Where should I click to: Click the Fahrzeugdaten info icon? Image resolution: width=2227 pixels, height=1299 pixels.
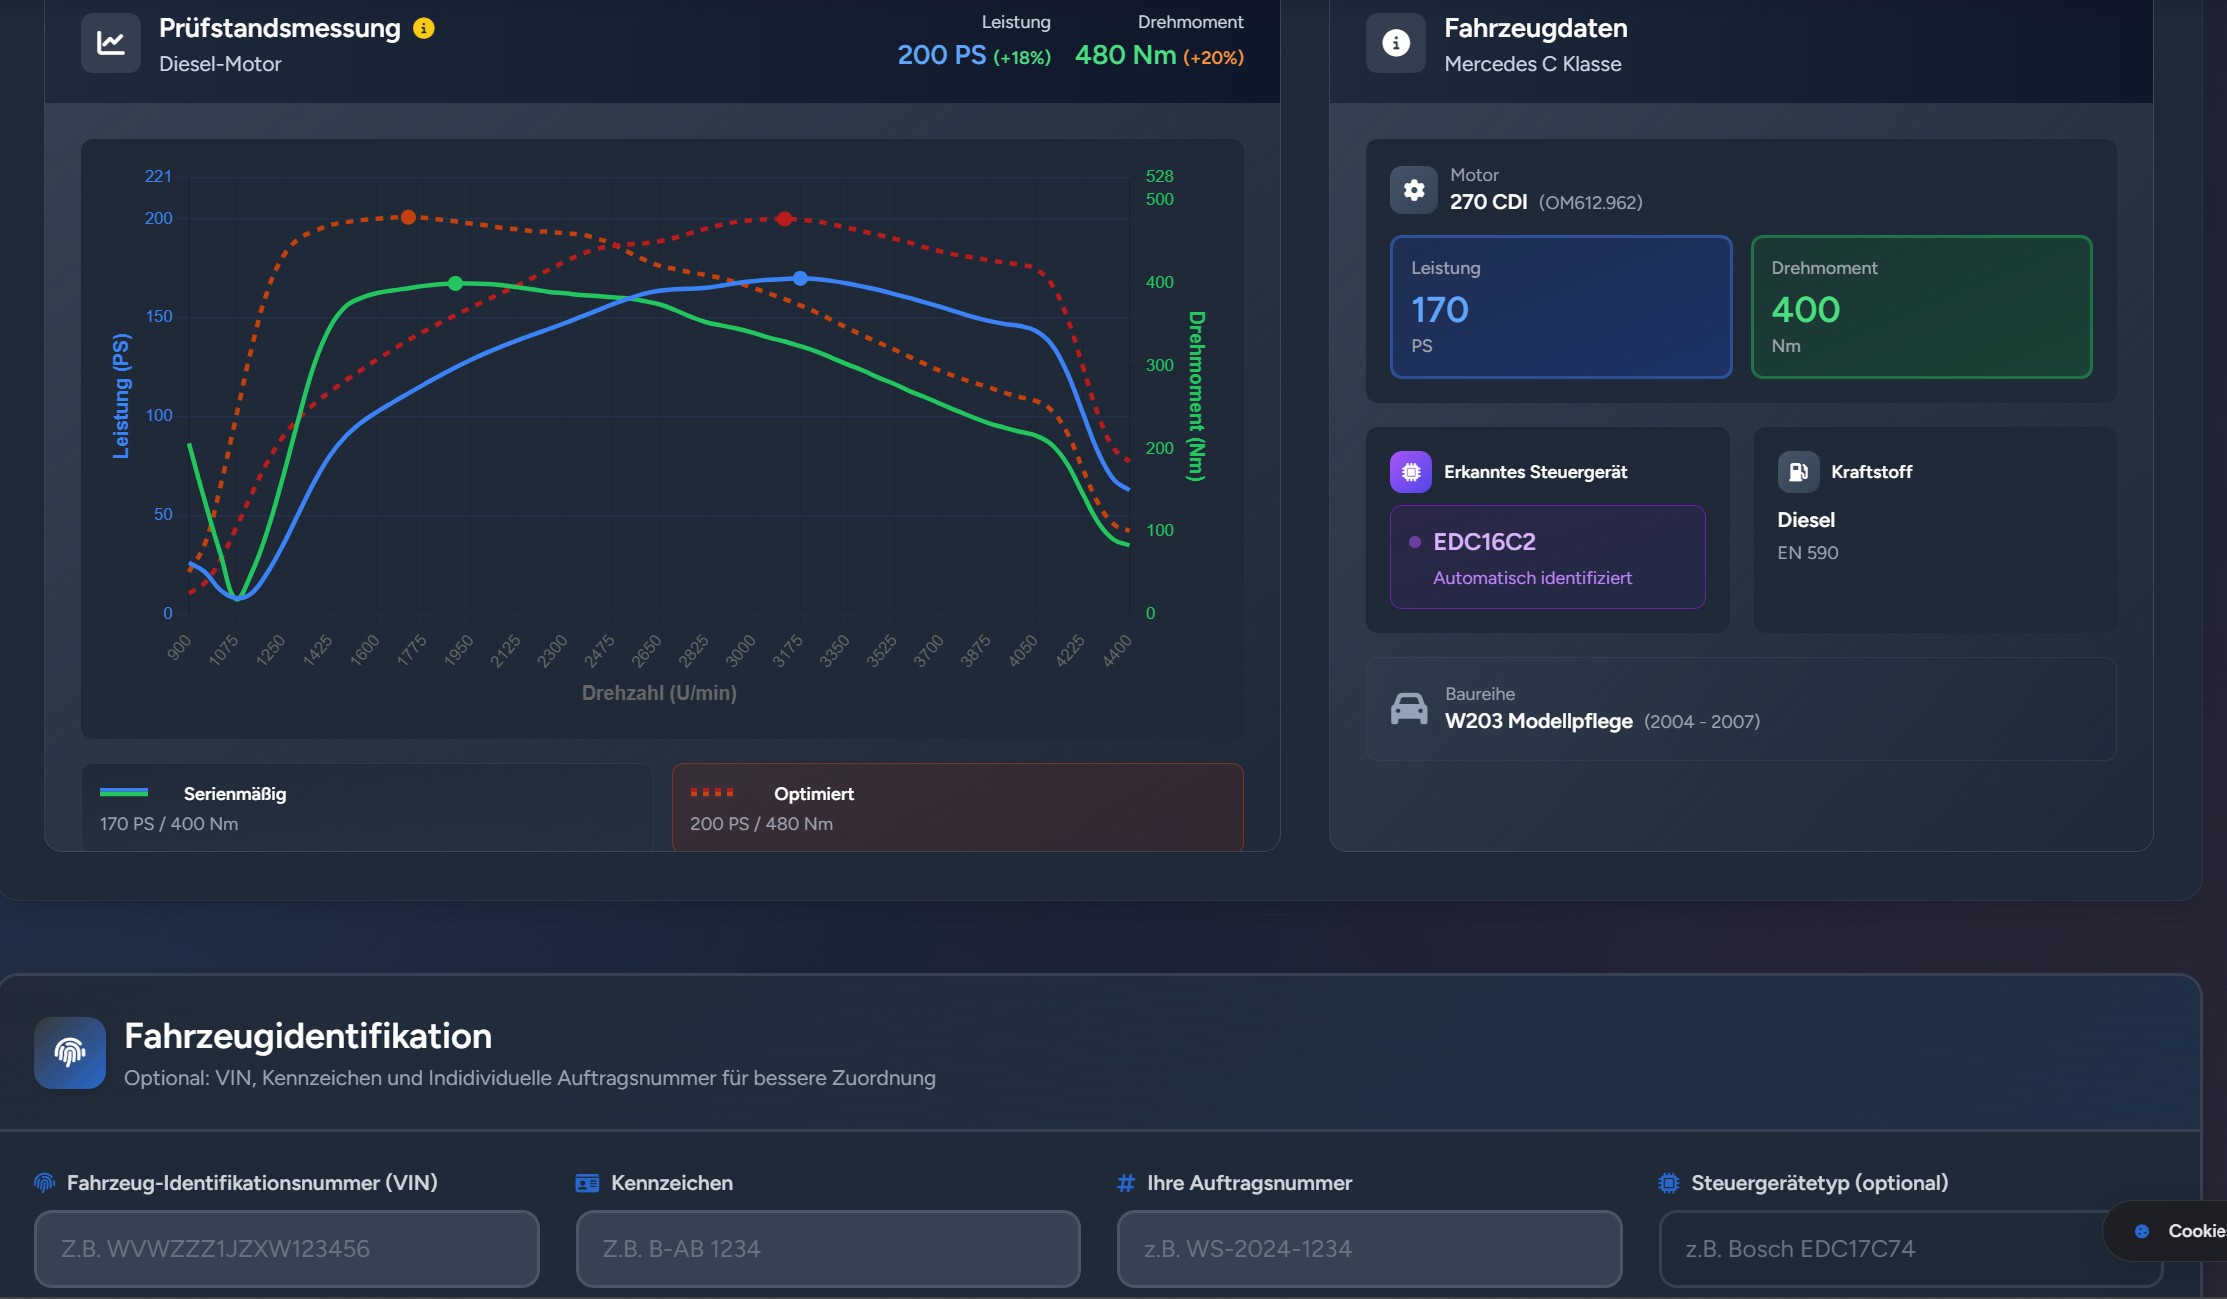pos(1394,42)
